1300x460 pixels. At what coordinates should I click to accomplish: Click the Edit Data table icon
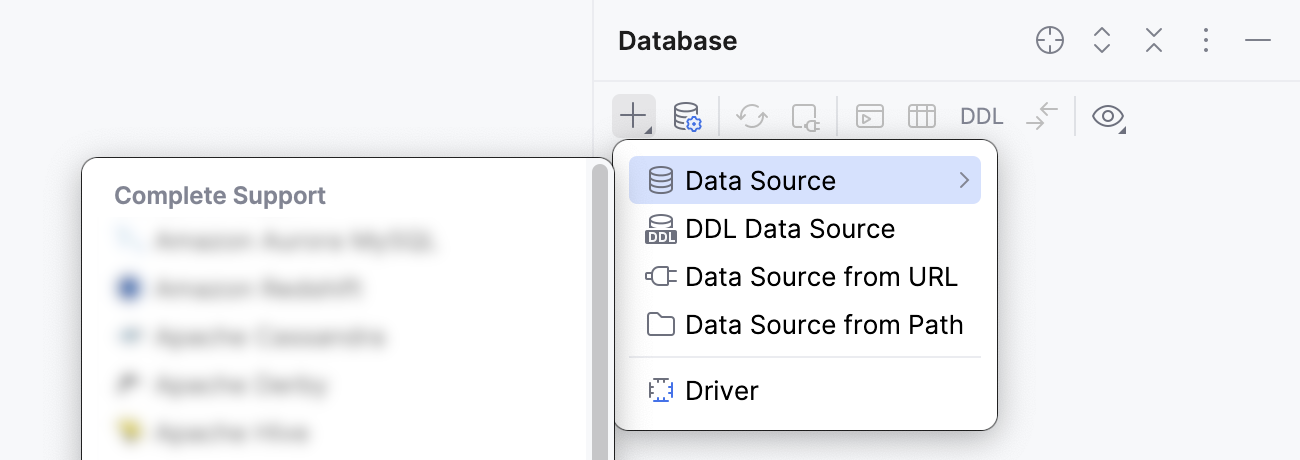coord(921,116)
